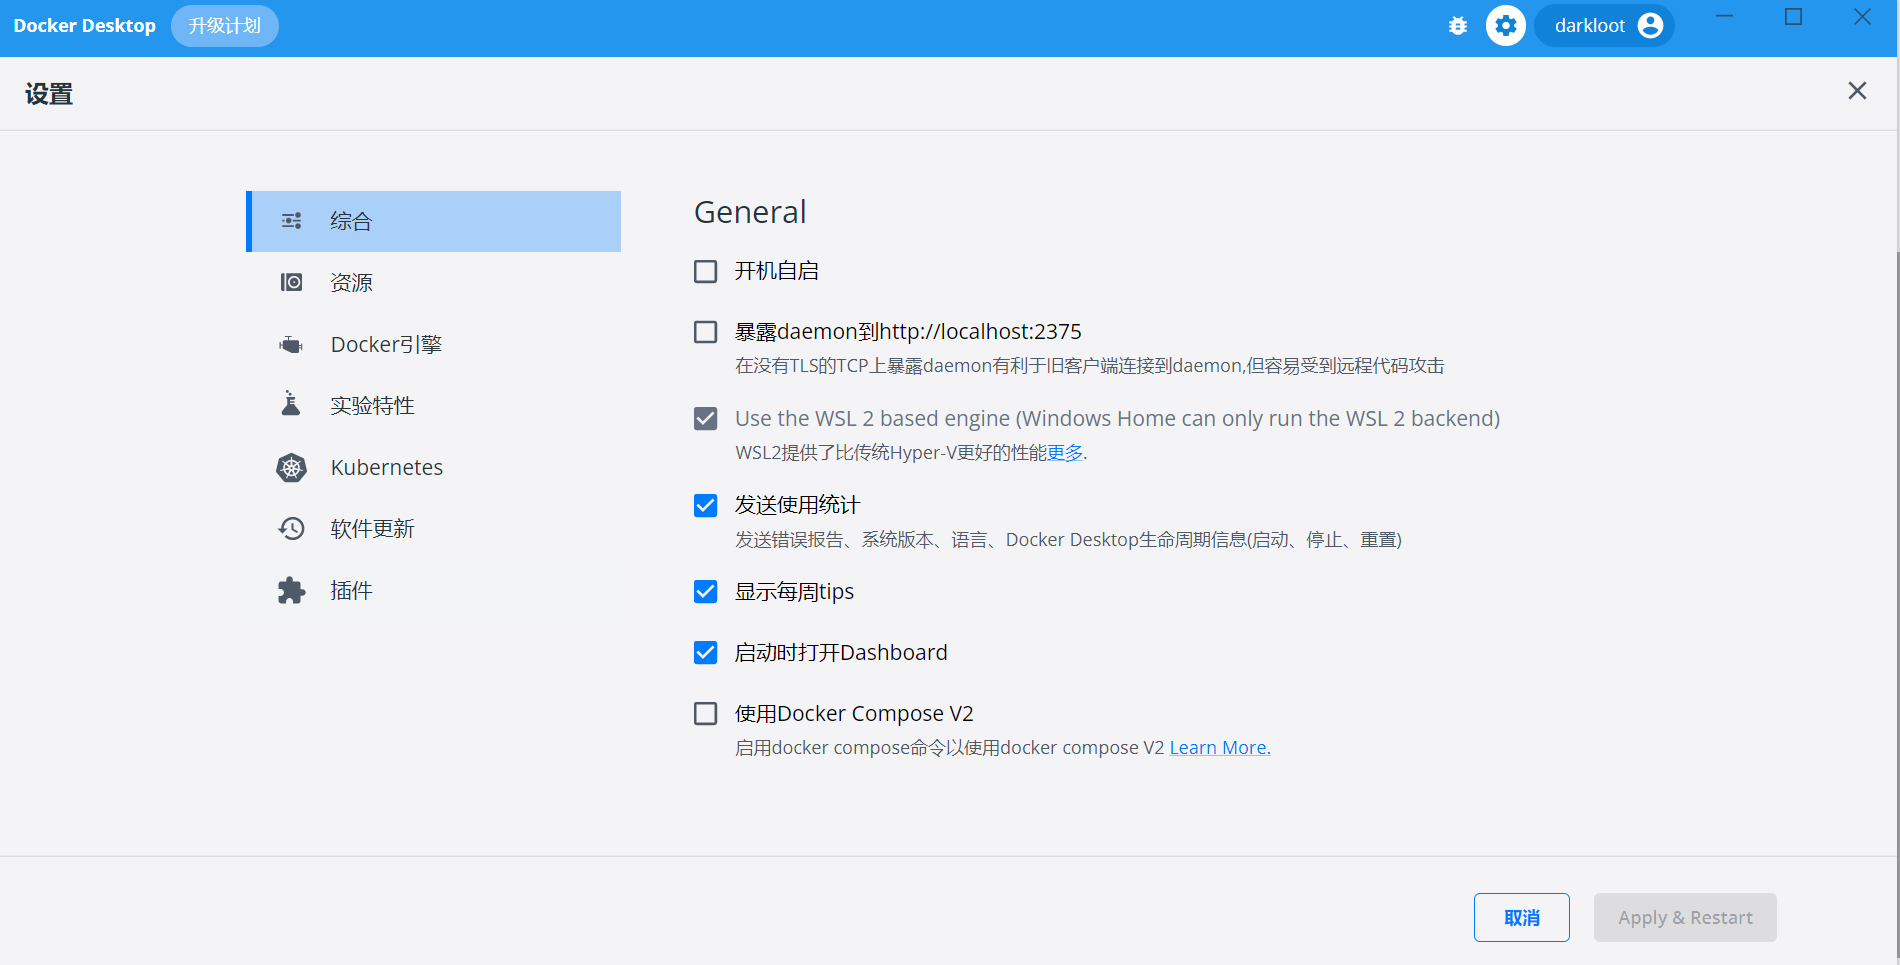1900x965 pixels.
Task: Click the darkloot user avatar icon
Action: point(1650,26)
